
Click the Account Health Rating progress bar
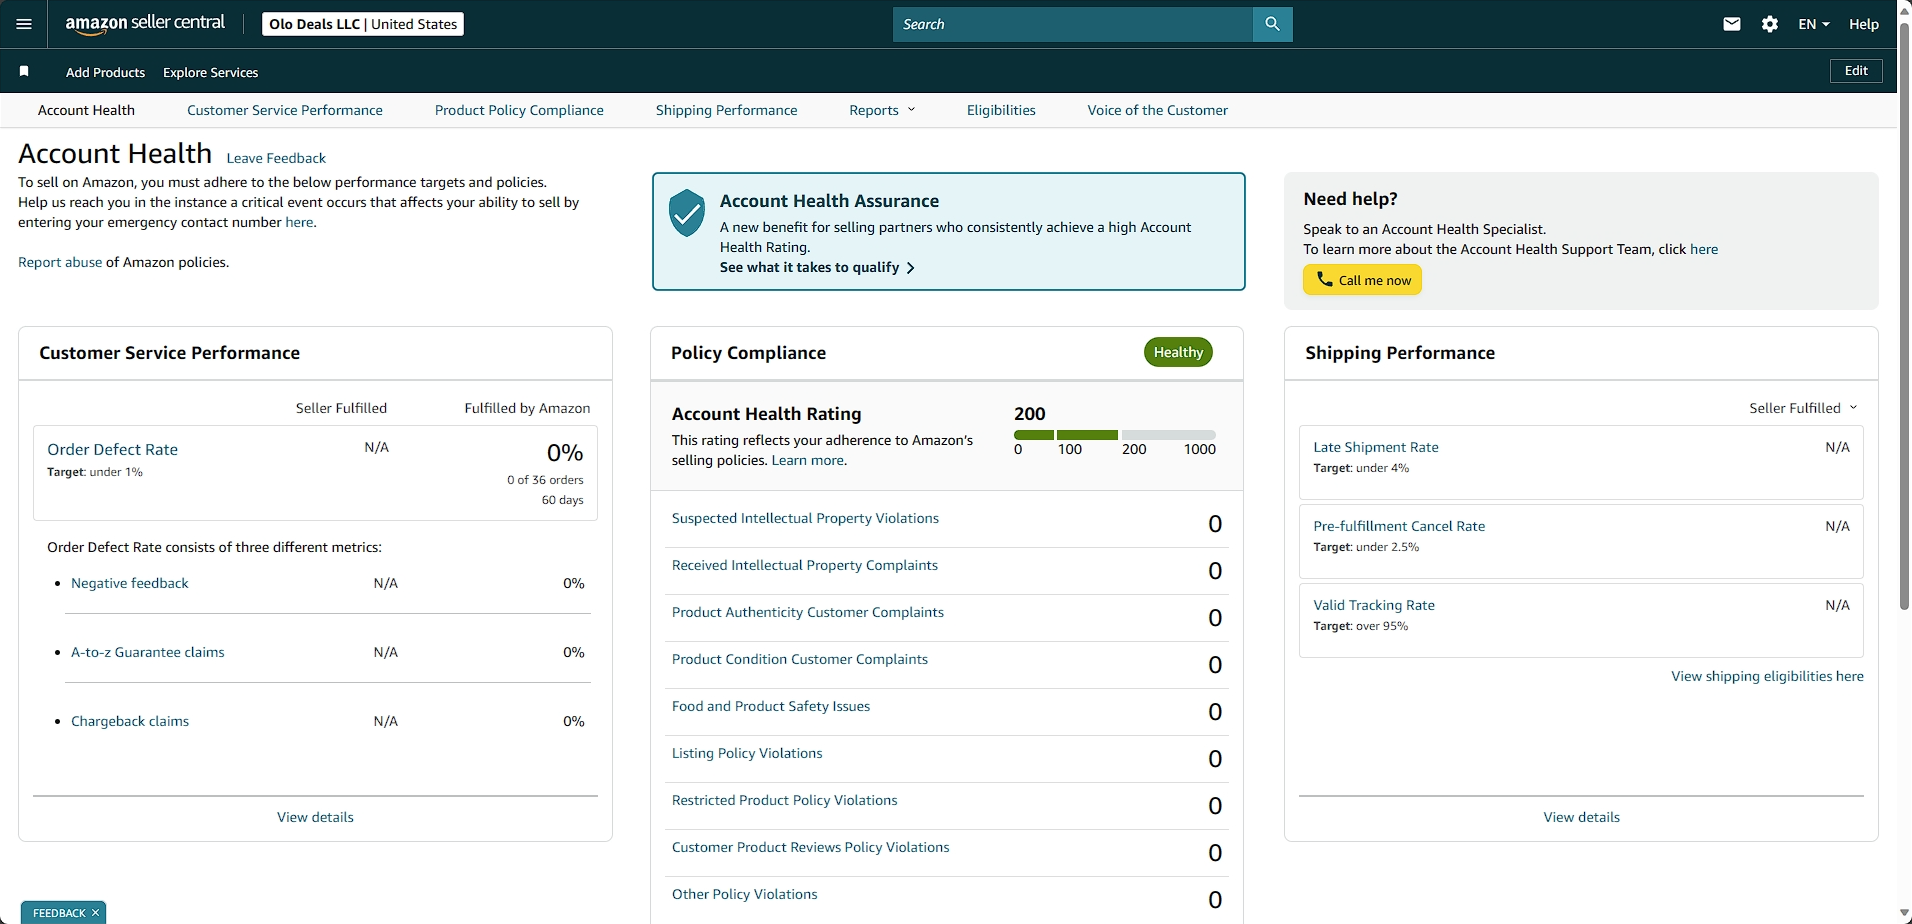coord(1115,435)
